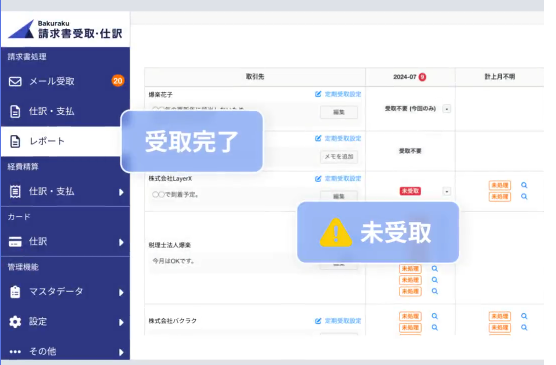556x365 pixels.
Task: Open 定期受取設定 link for 爆楽花子
Action: pos(343,94)
